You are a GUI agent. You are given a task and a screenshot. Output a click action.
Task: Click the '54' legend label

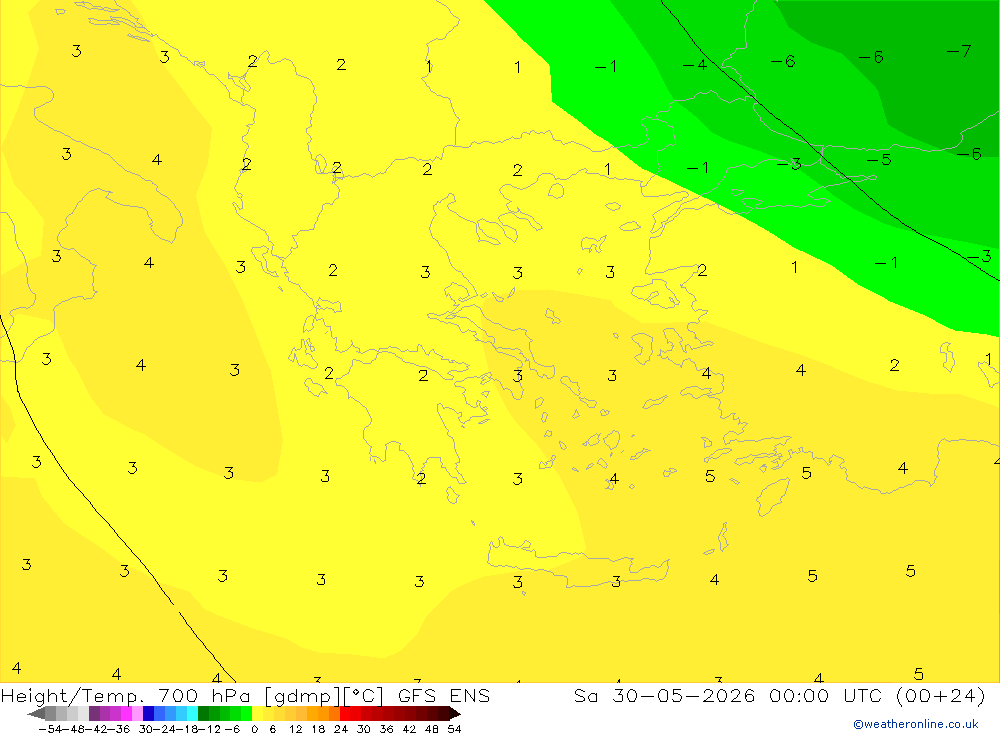click(454, 729)
